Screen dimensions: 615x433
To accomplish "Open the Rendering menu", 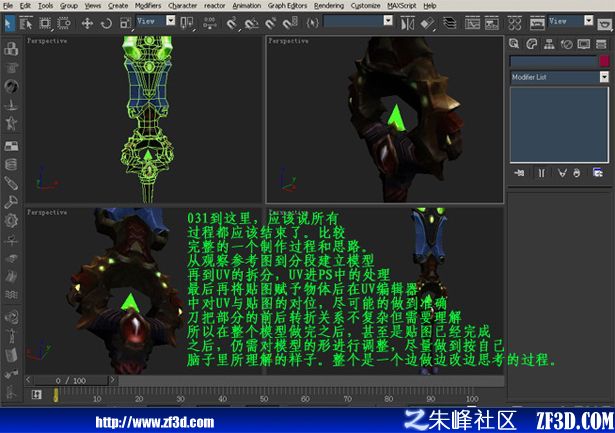I will (329, 6).
